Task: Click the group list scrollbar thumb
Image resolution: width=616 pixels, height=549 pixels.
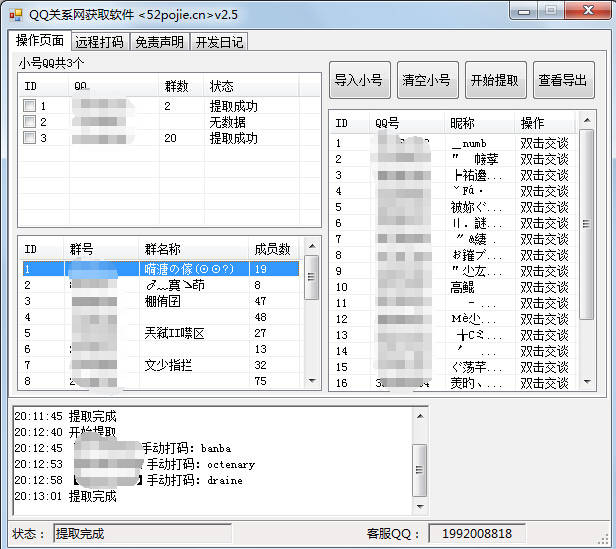Action: [x=311, y=277]
